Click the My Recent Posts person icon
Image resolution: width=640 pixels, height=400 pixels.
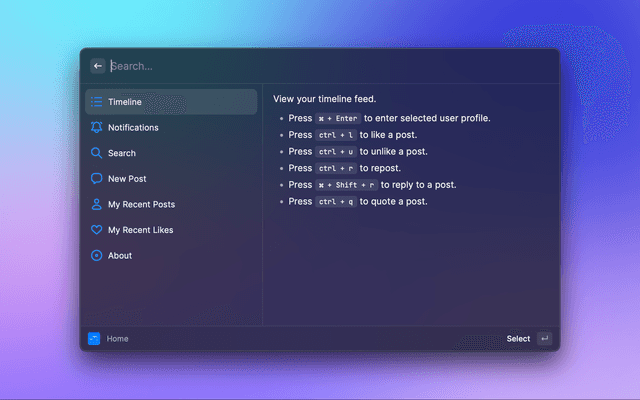[96, 204]
